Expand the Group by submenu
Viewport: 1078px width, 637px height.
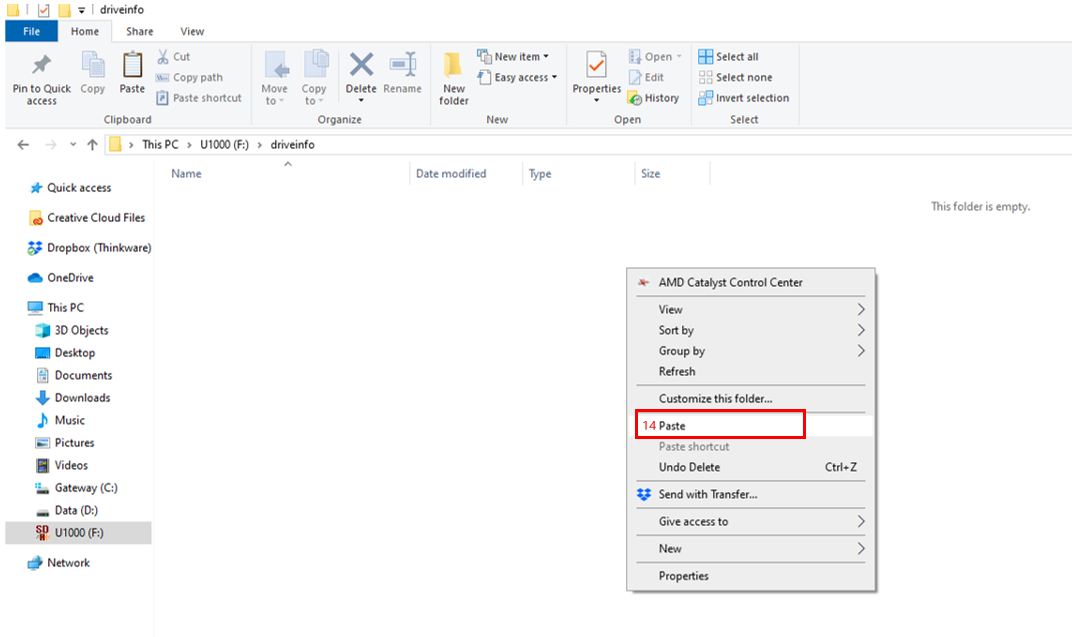point(751,351)
